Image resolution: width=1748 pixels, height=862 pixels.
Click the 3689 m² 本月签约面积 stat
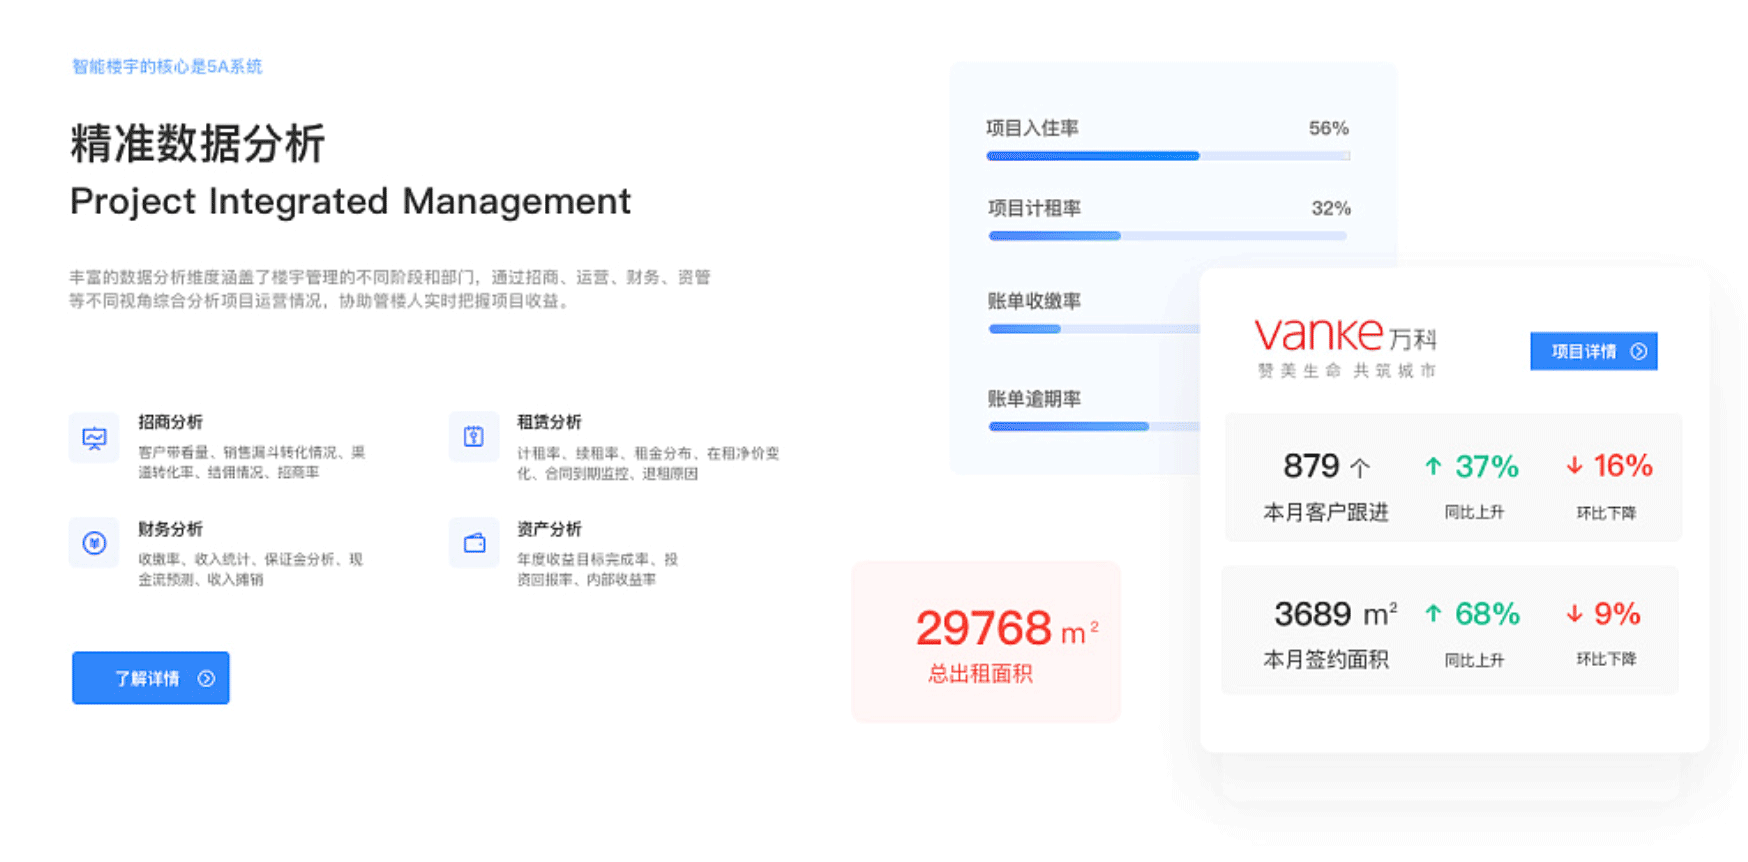click(x=1328, y=632)
